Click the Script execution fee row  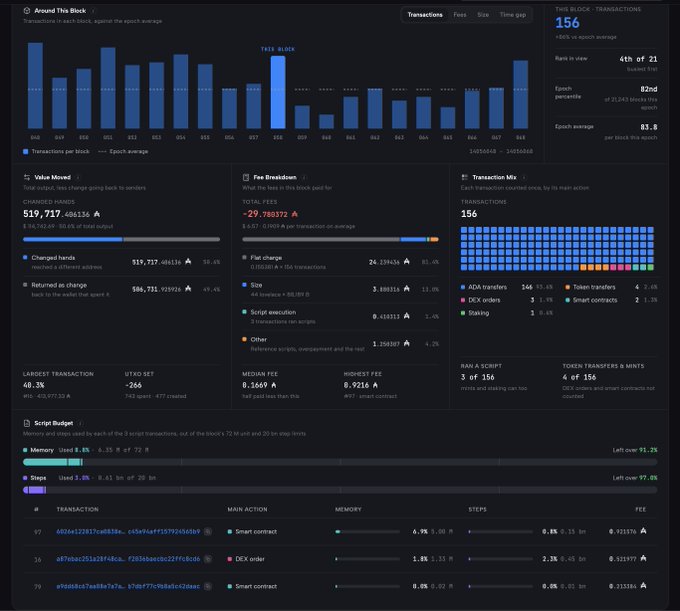click(x=340, y=317)
